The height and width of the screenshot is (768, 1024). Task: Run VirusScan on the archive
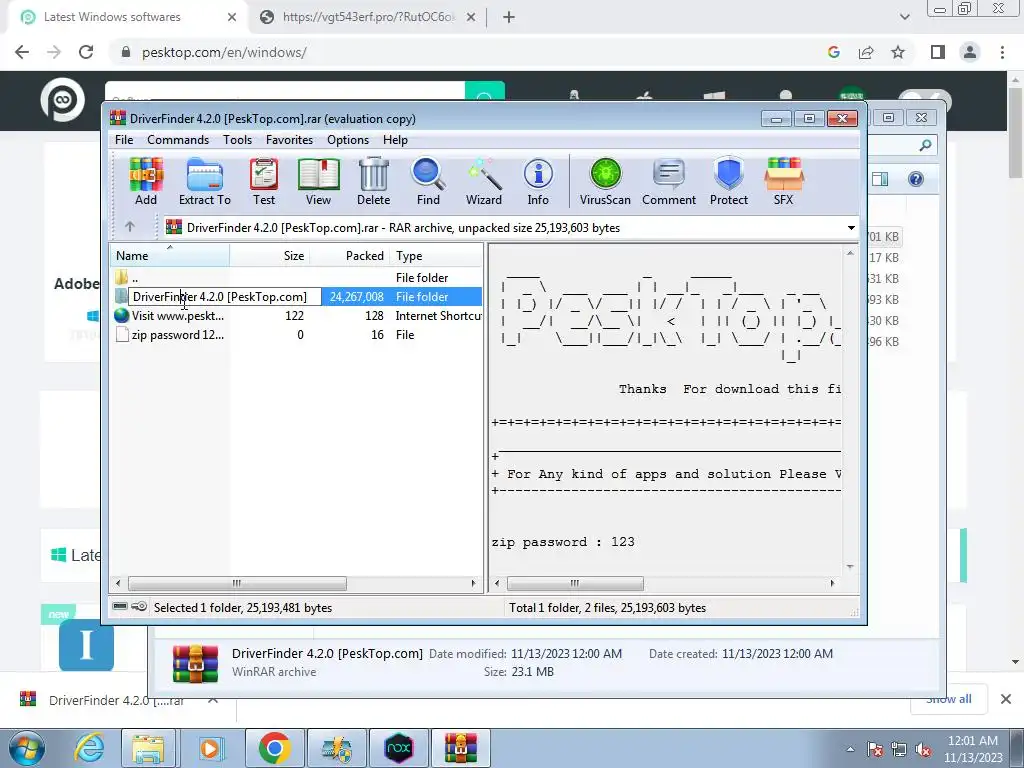[605, 182]
